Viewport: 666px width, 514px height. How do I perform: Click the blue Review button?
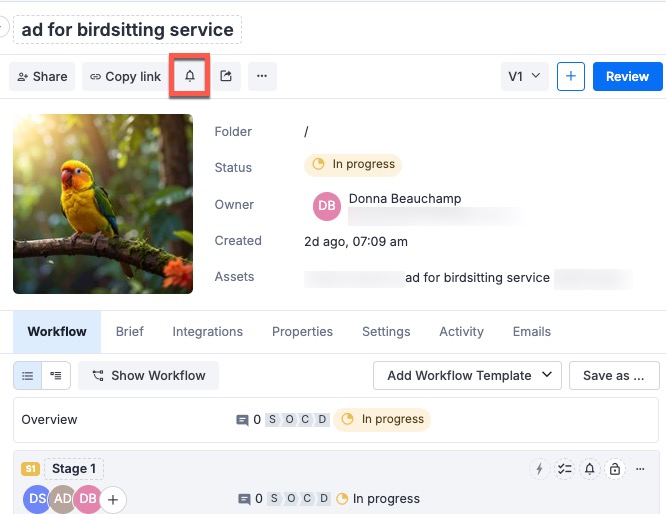click(x=627, y=76)
